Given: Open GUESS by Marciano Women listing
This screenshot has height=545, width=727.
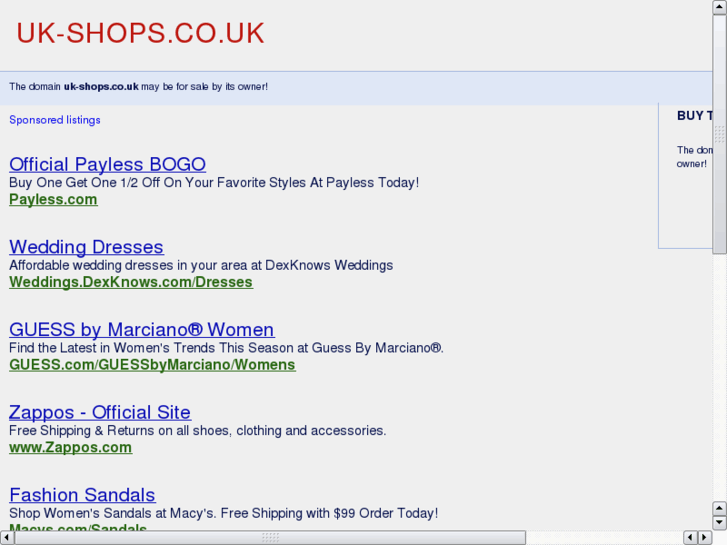Looking at the screenshot, I should pos(142,330).
